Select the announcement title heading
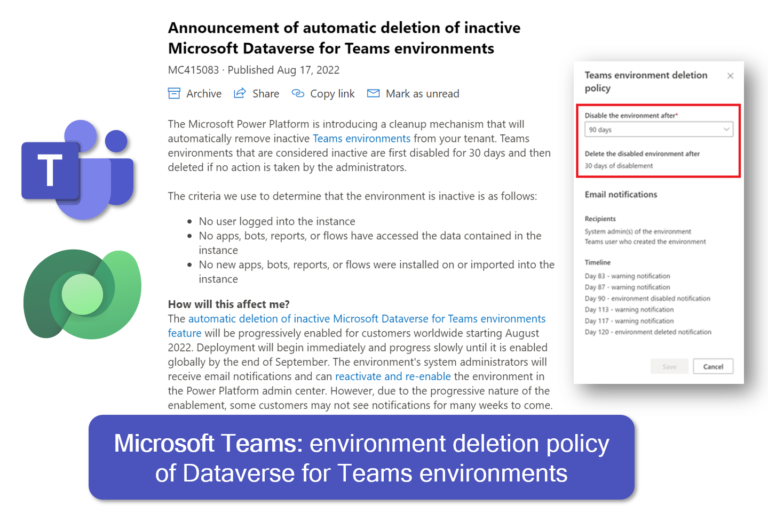768x514 pixels. [x=344, y=38]
